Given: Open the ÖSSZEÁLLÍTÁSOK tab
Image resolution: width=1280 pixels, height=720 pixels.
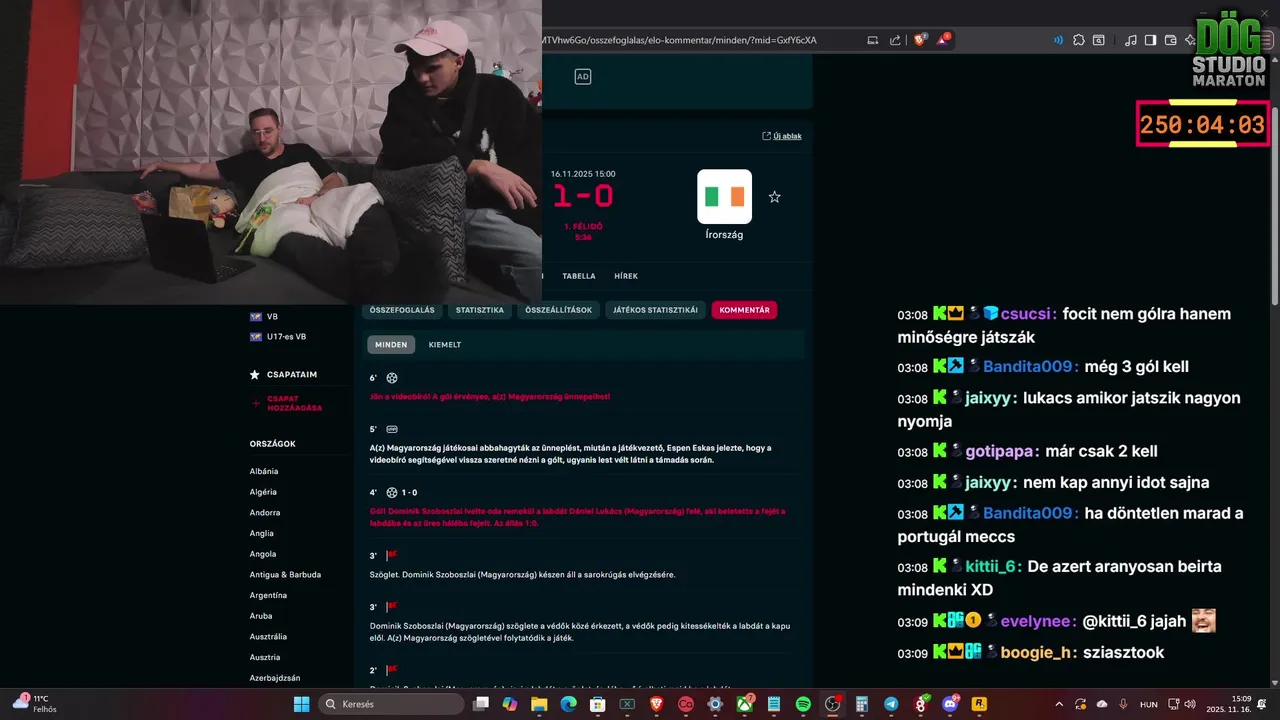Looking at the screenshot, I should (x=559, y=310).
